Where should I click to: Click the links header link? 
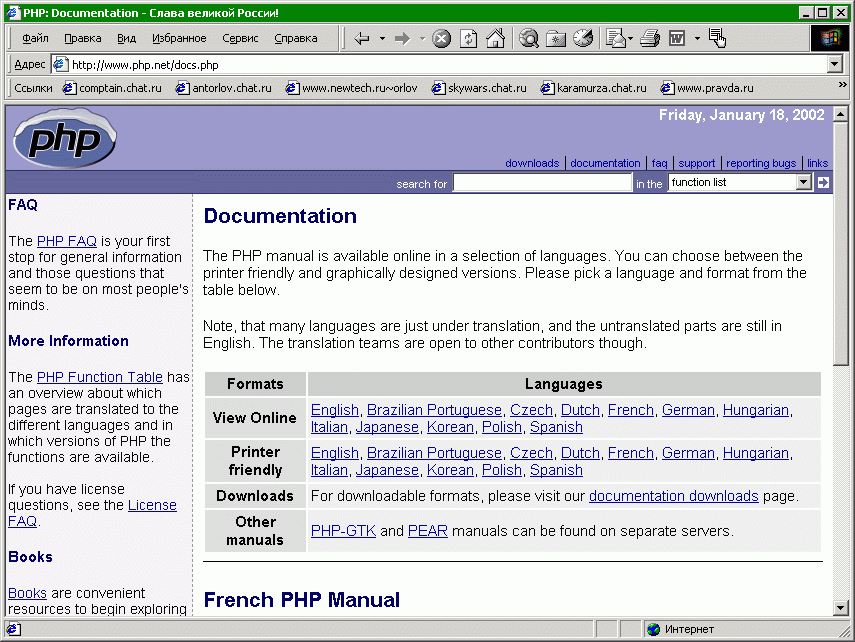click(x=817, y=163)
